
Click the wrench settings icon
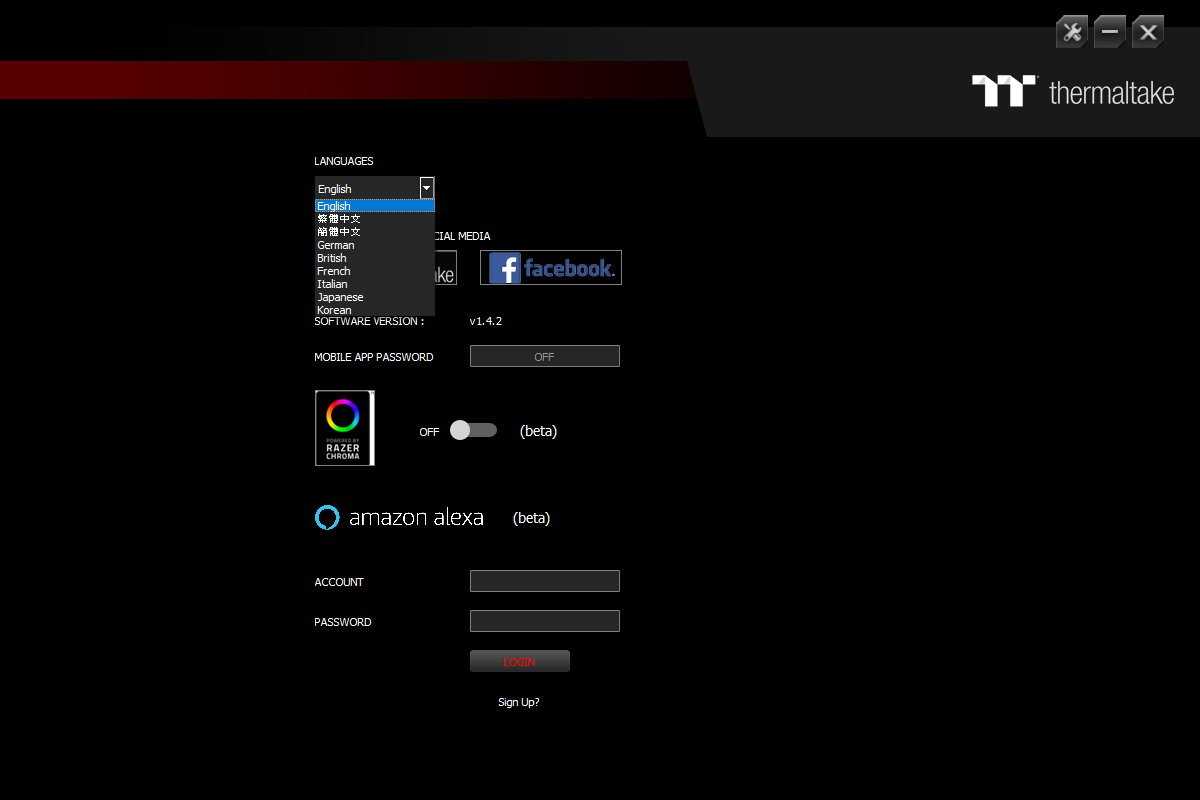[x=1072, y=32]
